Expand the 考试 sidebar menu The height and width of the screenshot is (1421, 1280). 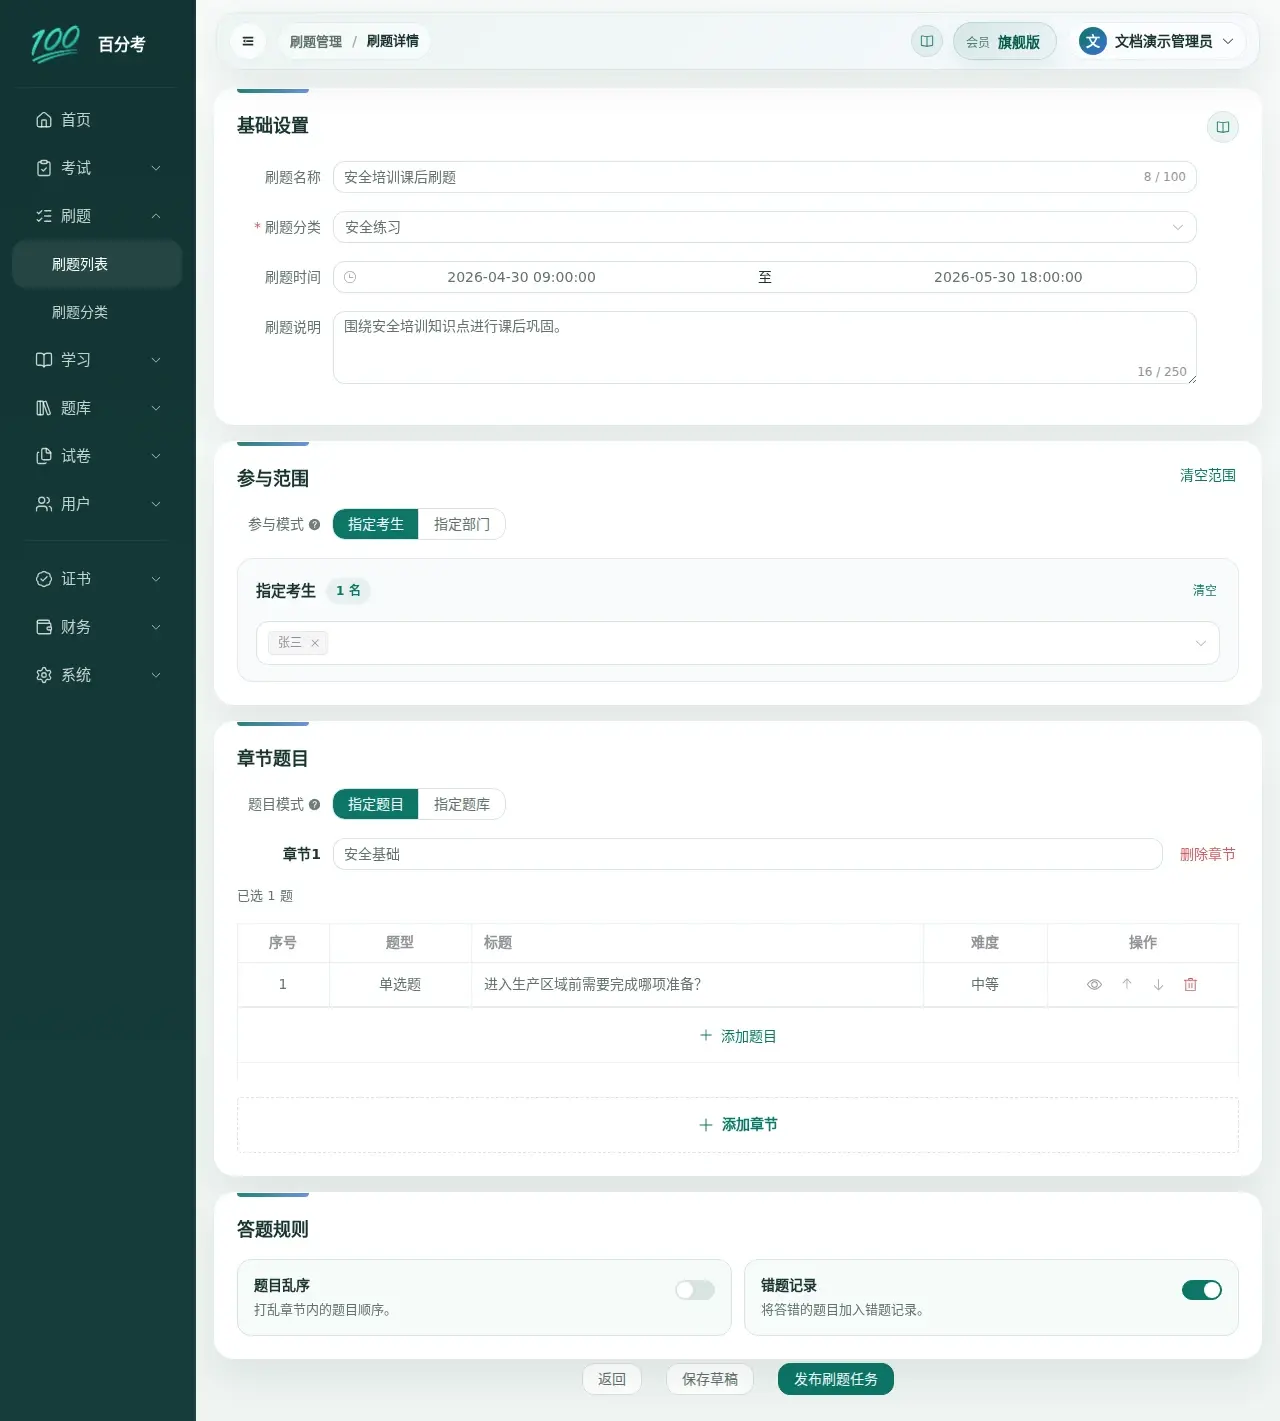[x=97, y=168]
